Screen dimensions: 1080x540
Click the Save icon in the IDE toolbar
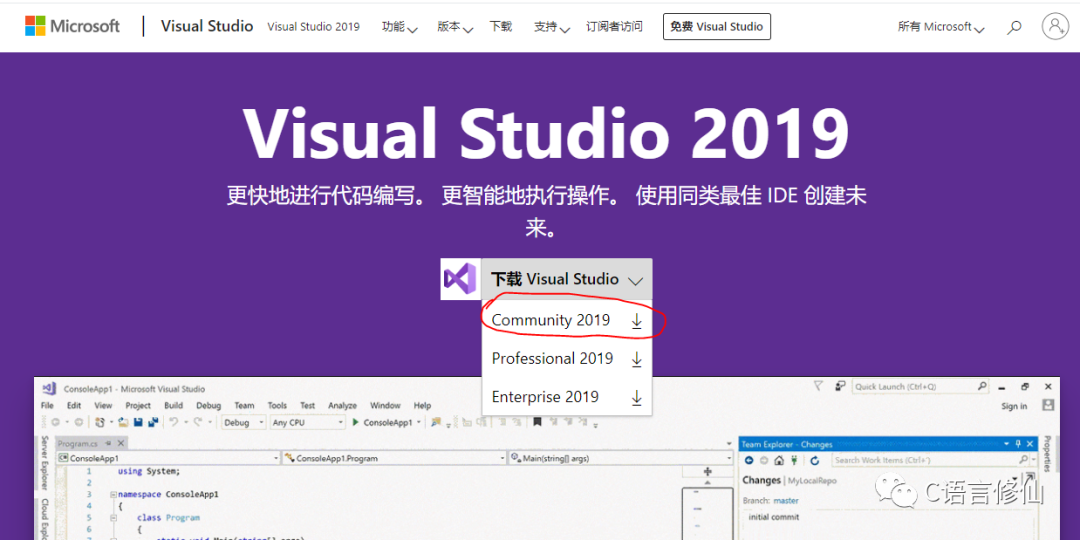[x=138, y=422]
